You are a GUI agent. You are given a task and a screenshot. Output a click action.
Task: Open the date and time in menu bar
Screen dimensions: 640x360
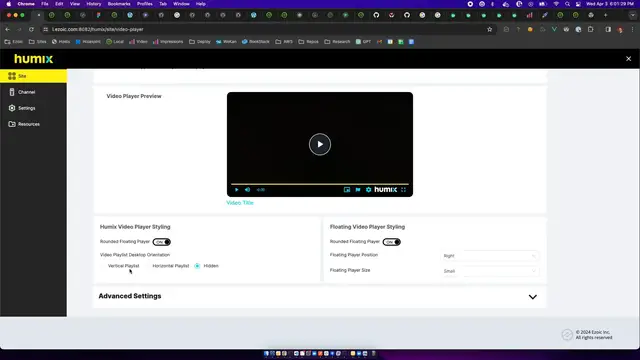click(610, 4)
